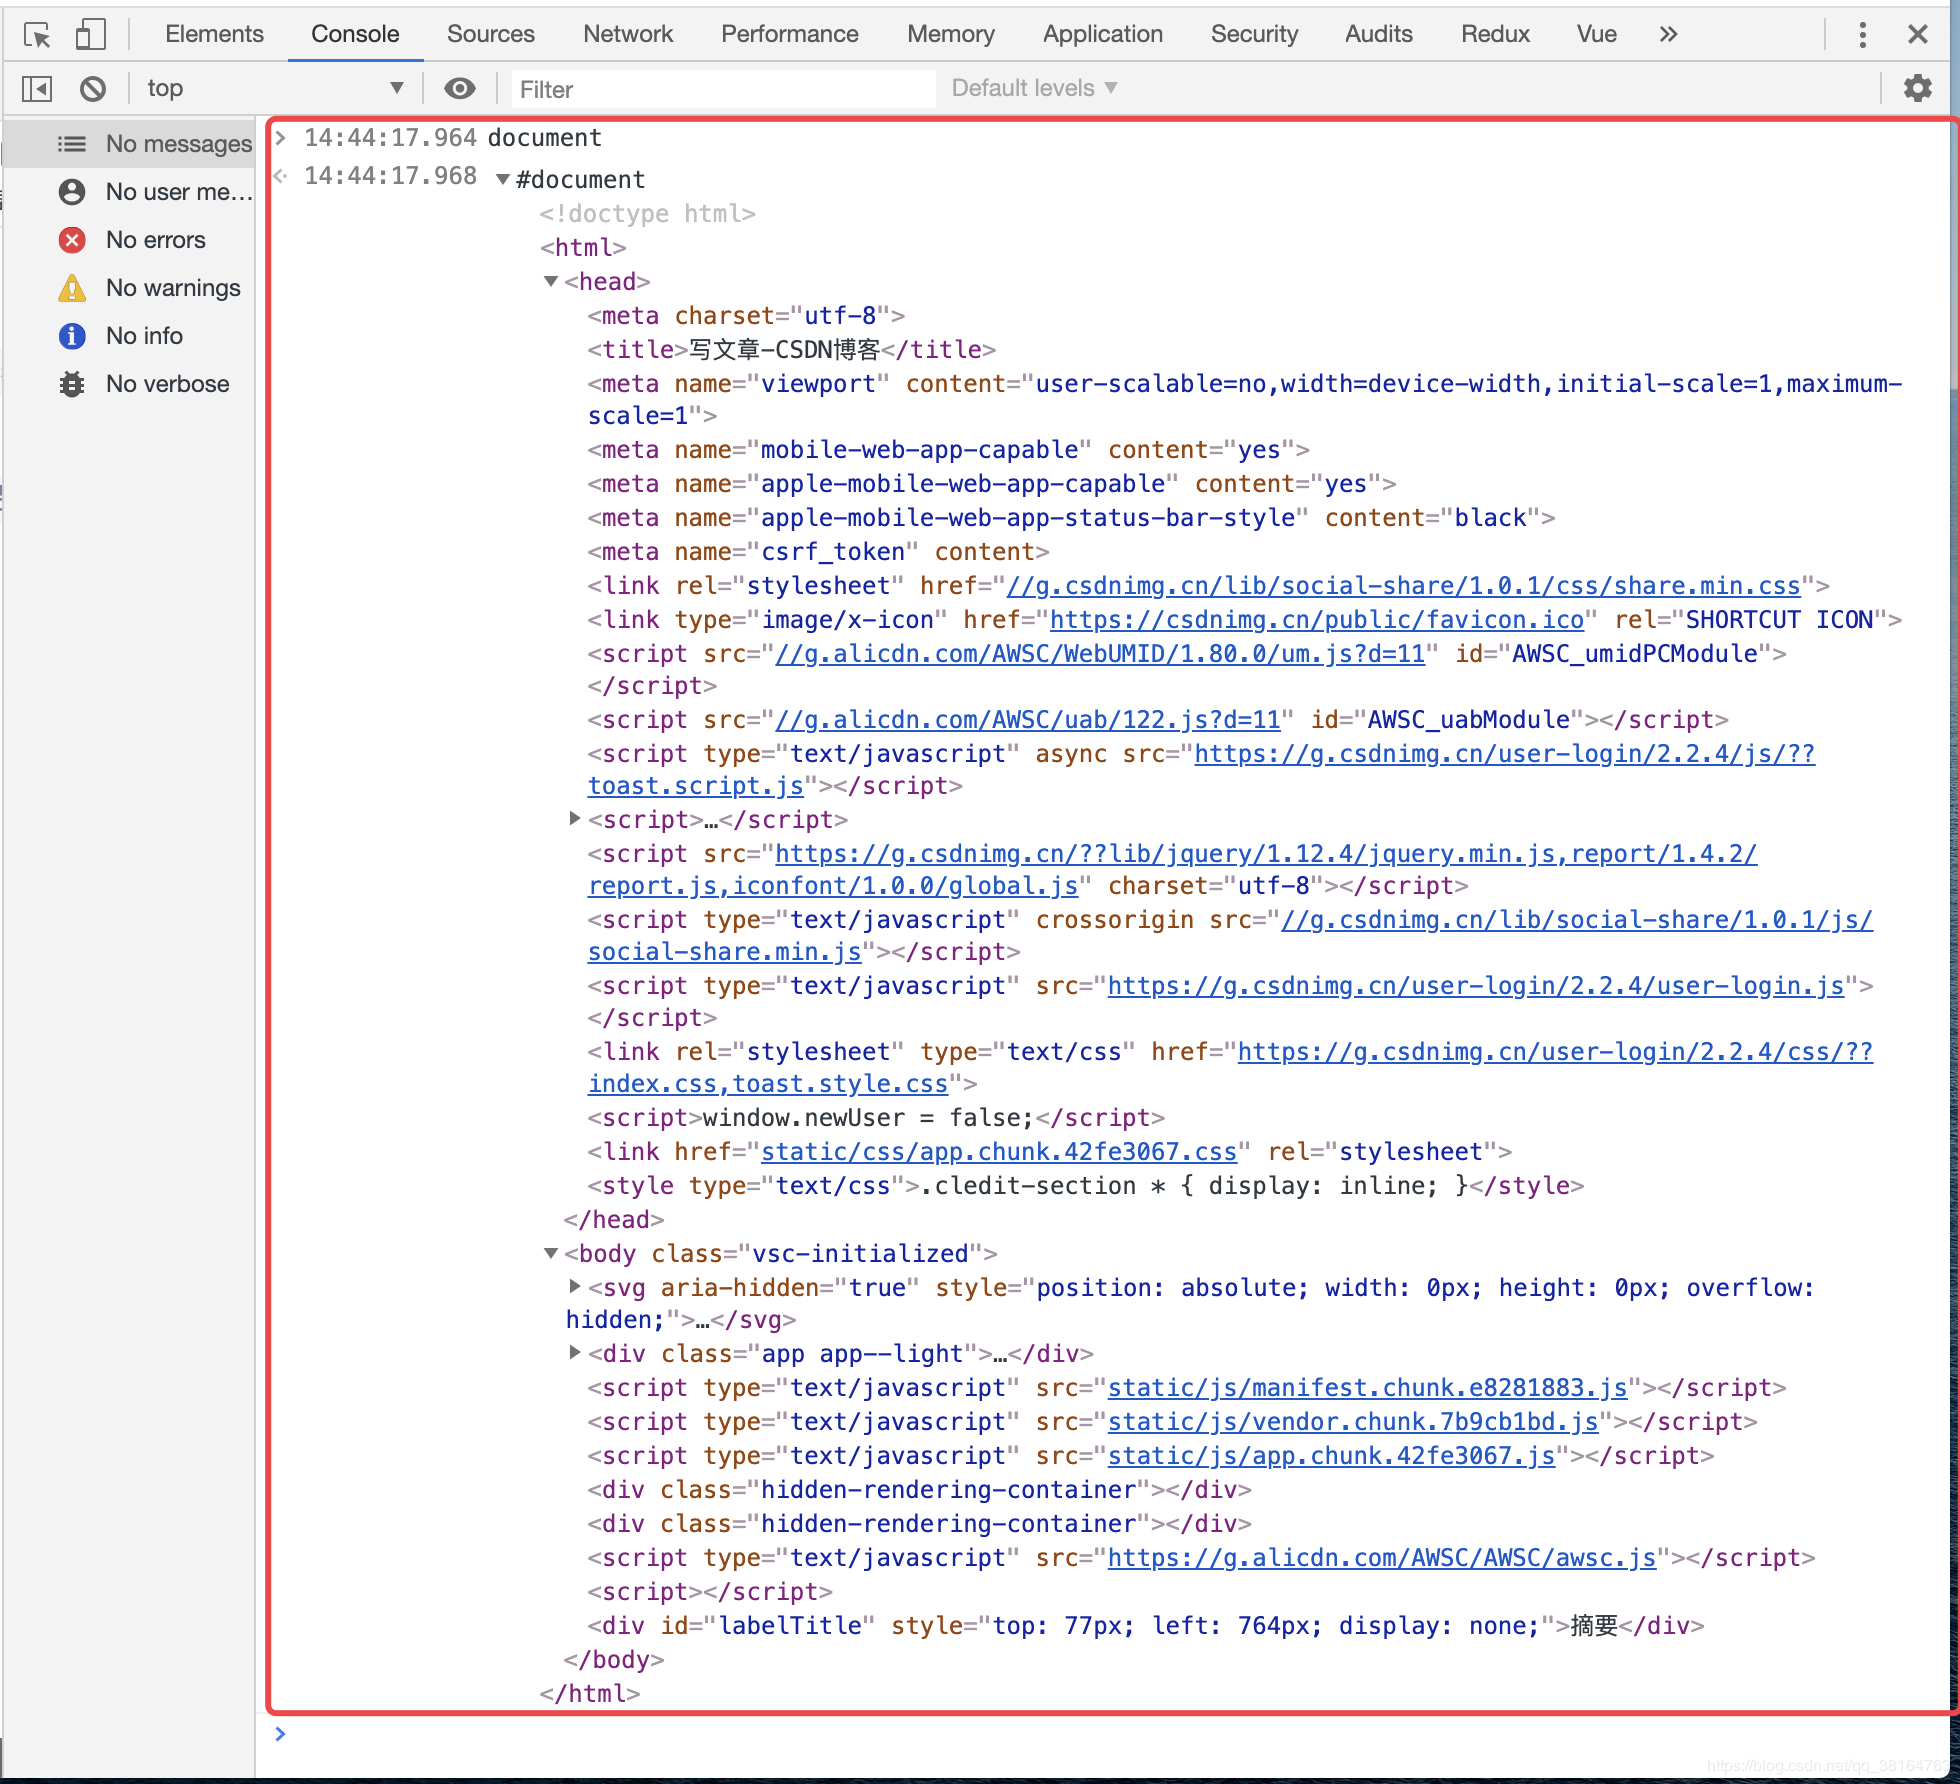The image size is (1960, 1784).
Task: Click the meta charset utf-8 line
Action: tap(746, 316)
